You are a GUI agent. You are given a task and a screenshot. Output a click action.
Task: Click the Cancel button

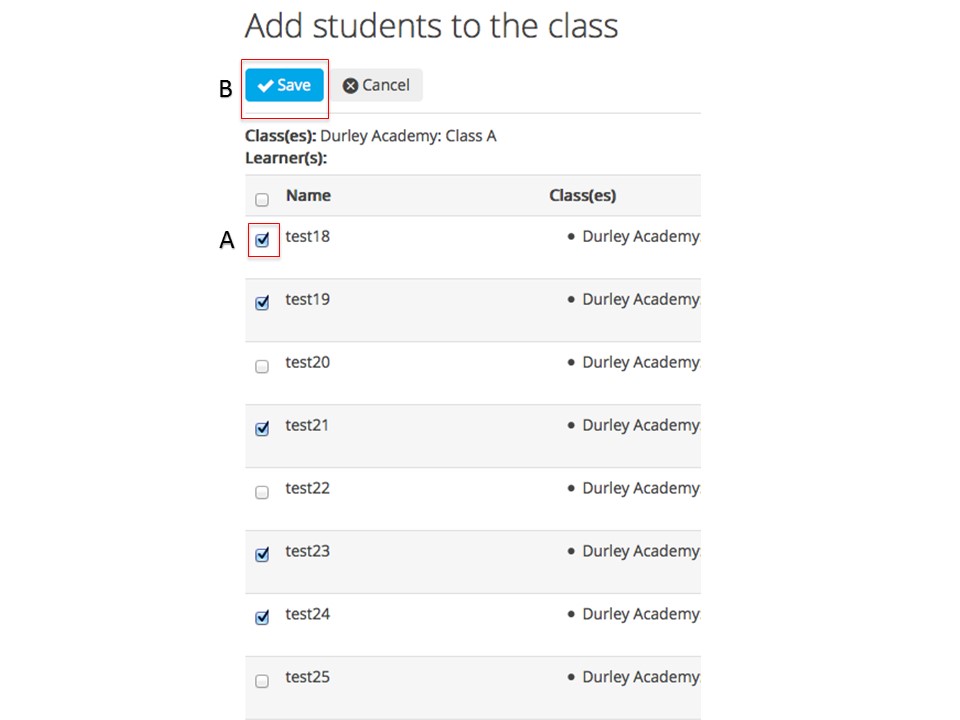pos(377,85)
